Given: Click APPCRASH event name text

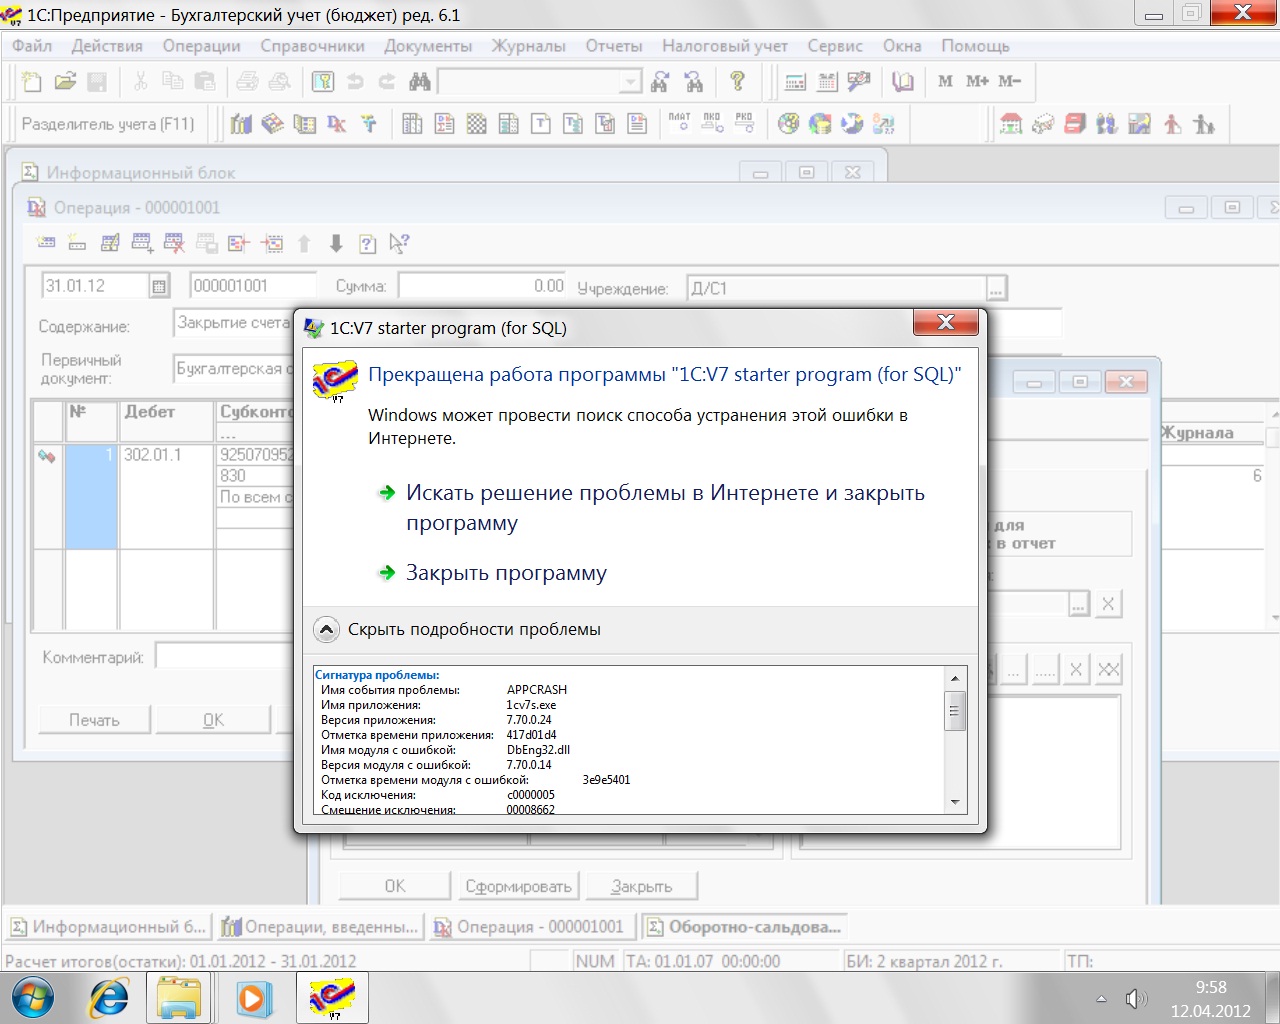Looking at the screenshot, I should (536, 690).
